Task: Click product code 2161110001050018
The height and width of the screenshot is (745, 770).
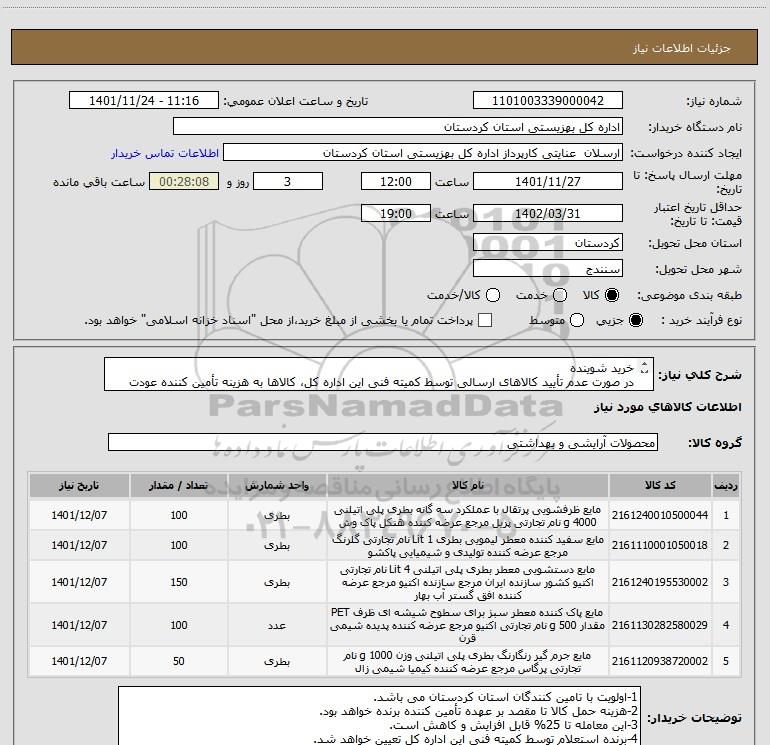Action: pos(660,545)
